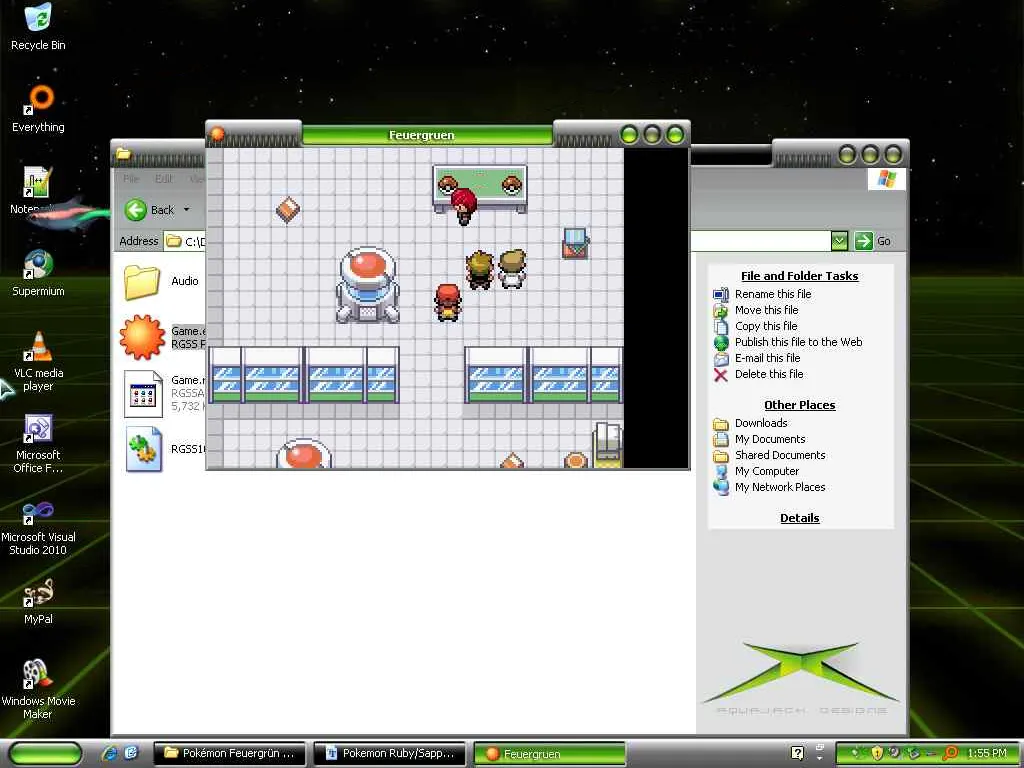Select the Game.rgssad archive file icon
1024x768 pixels.
pyautogui.click(x=143, y=393)
